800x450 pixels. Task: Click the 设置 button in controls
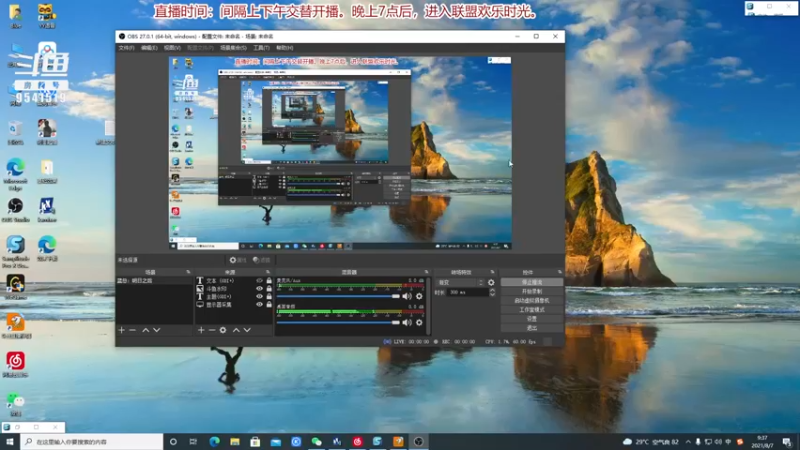click(532, 319)
